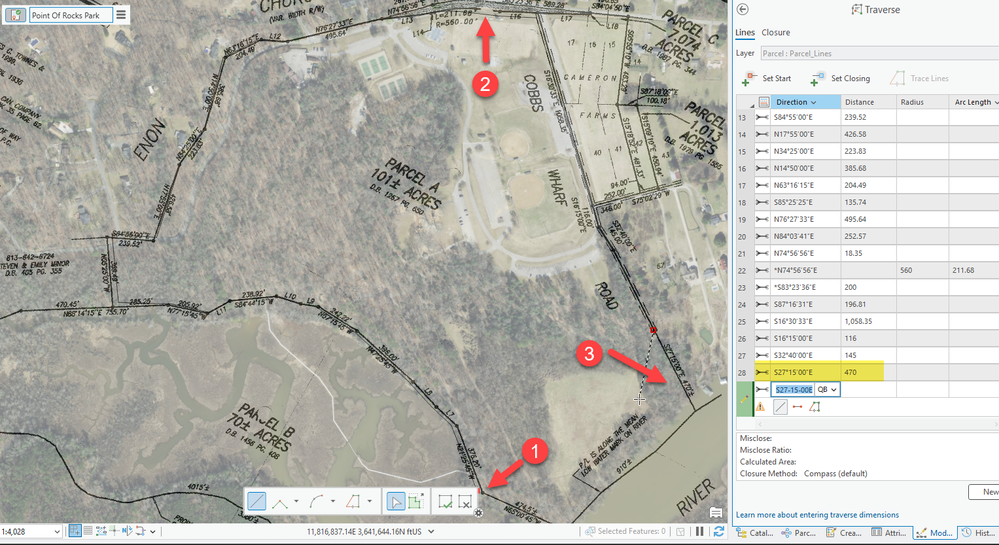The height and width of the screenshot is (545, 999).
Task: Refresh the map with the status bar refresh icon
Action: coord(719,531)
